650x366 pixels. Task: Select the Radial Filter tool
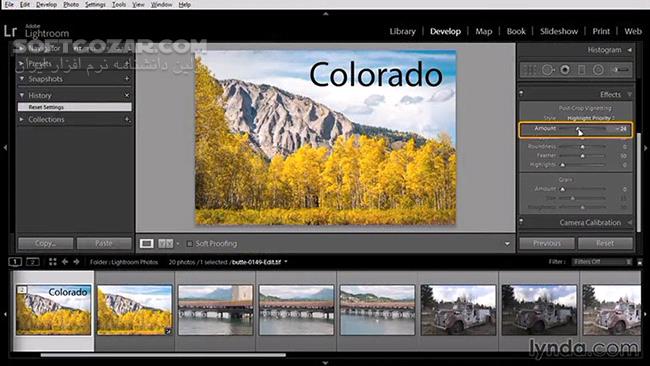(598, 70)
